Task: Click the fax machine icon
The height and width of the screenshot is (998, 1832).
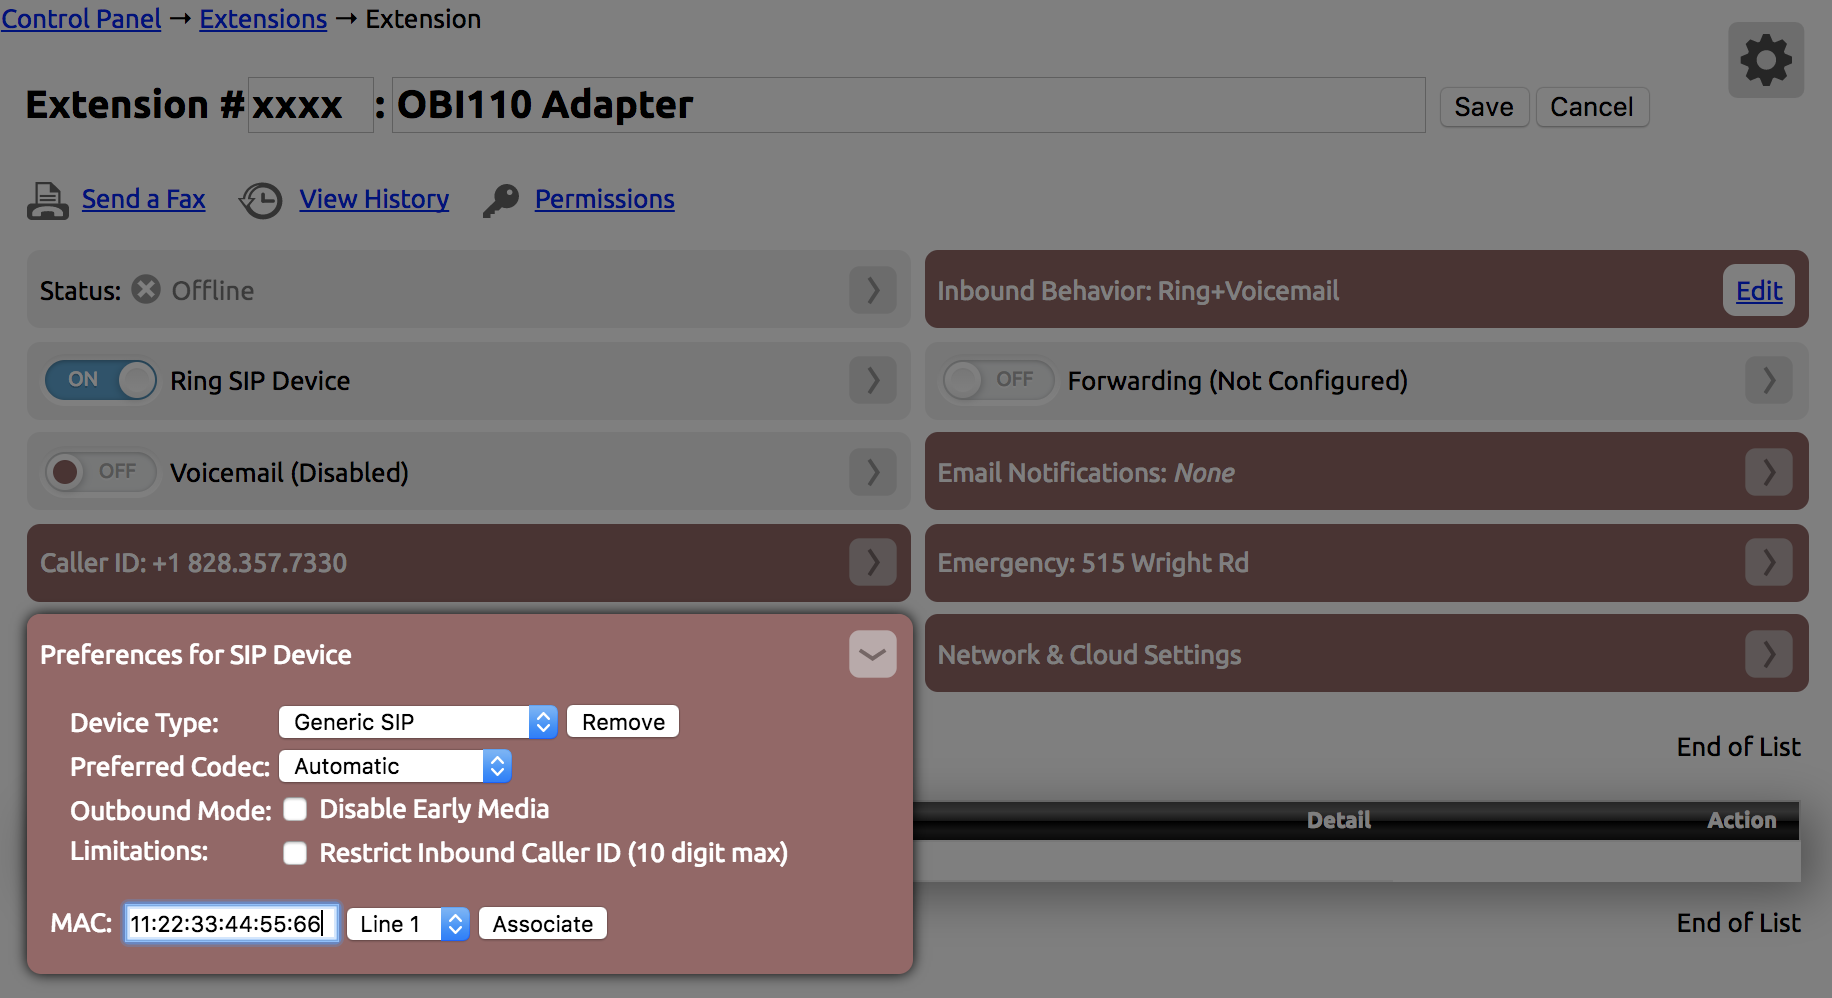Action: coord(47,200)
